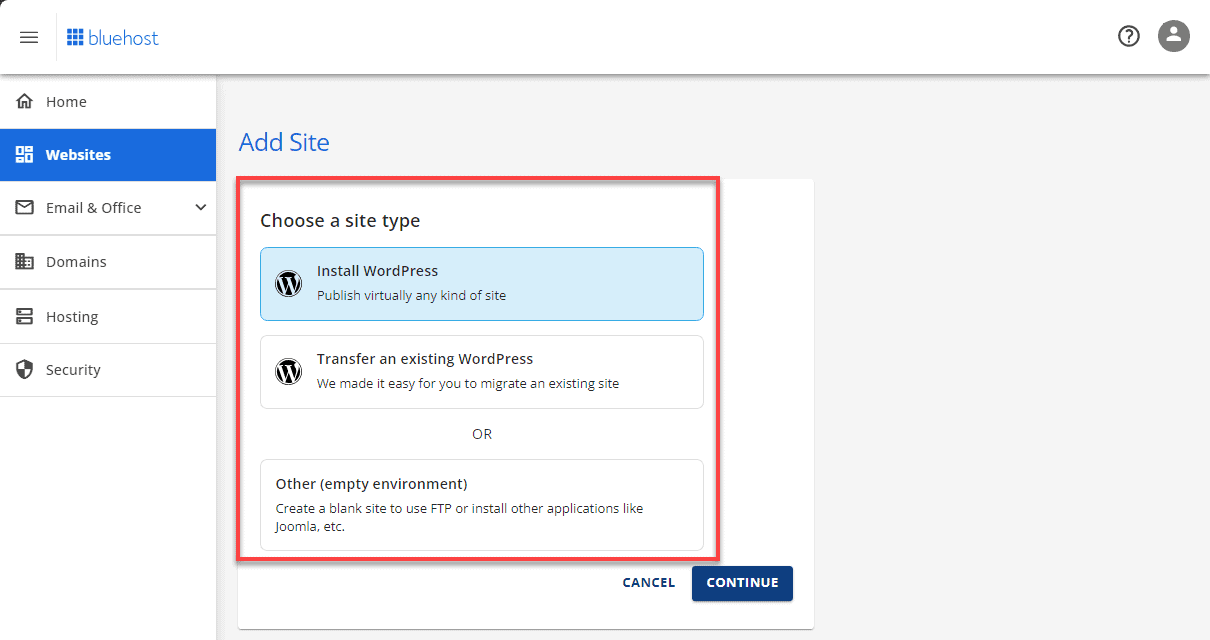Click the Add Site heading
This screenshot has height=640, width=1210.
[x=284, y=142]
